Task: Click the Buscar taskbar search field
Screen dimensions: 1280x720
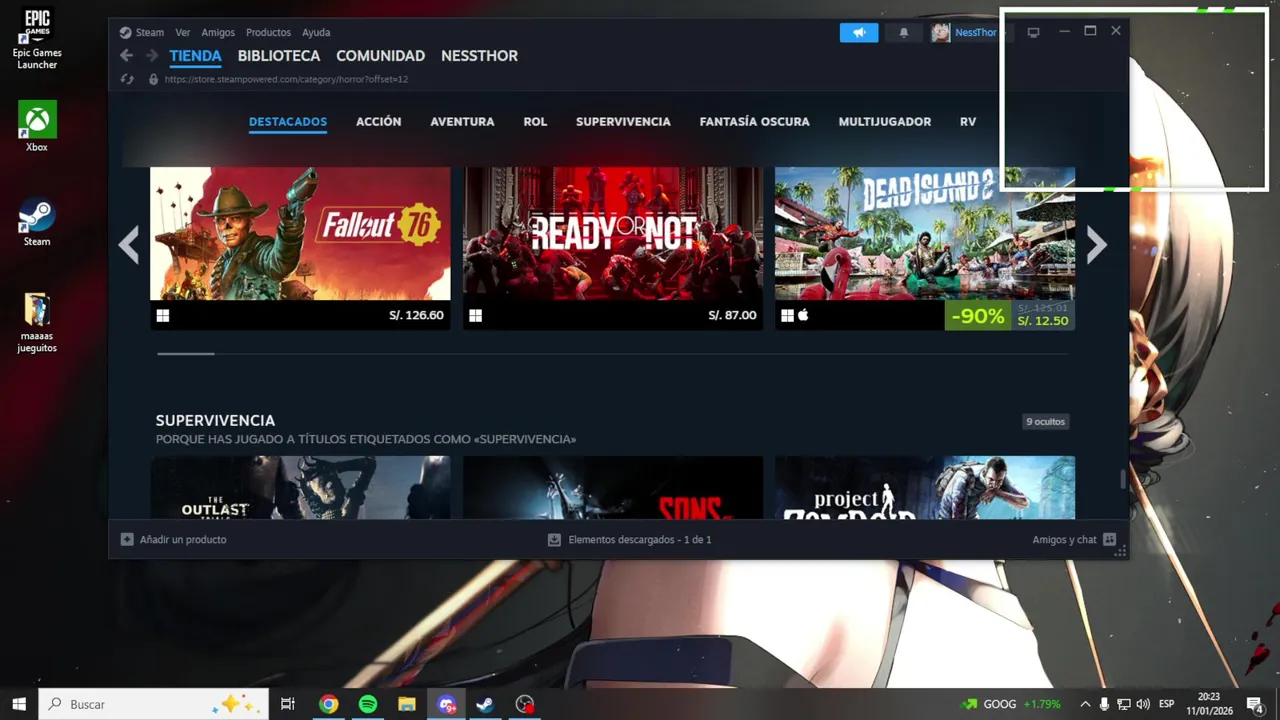Action: [154, 704]
